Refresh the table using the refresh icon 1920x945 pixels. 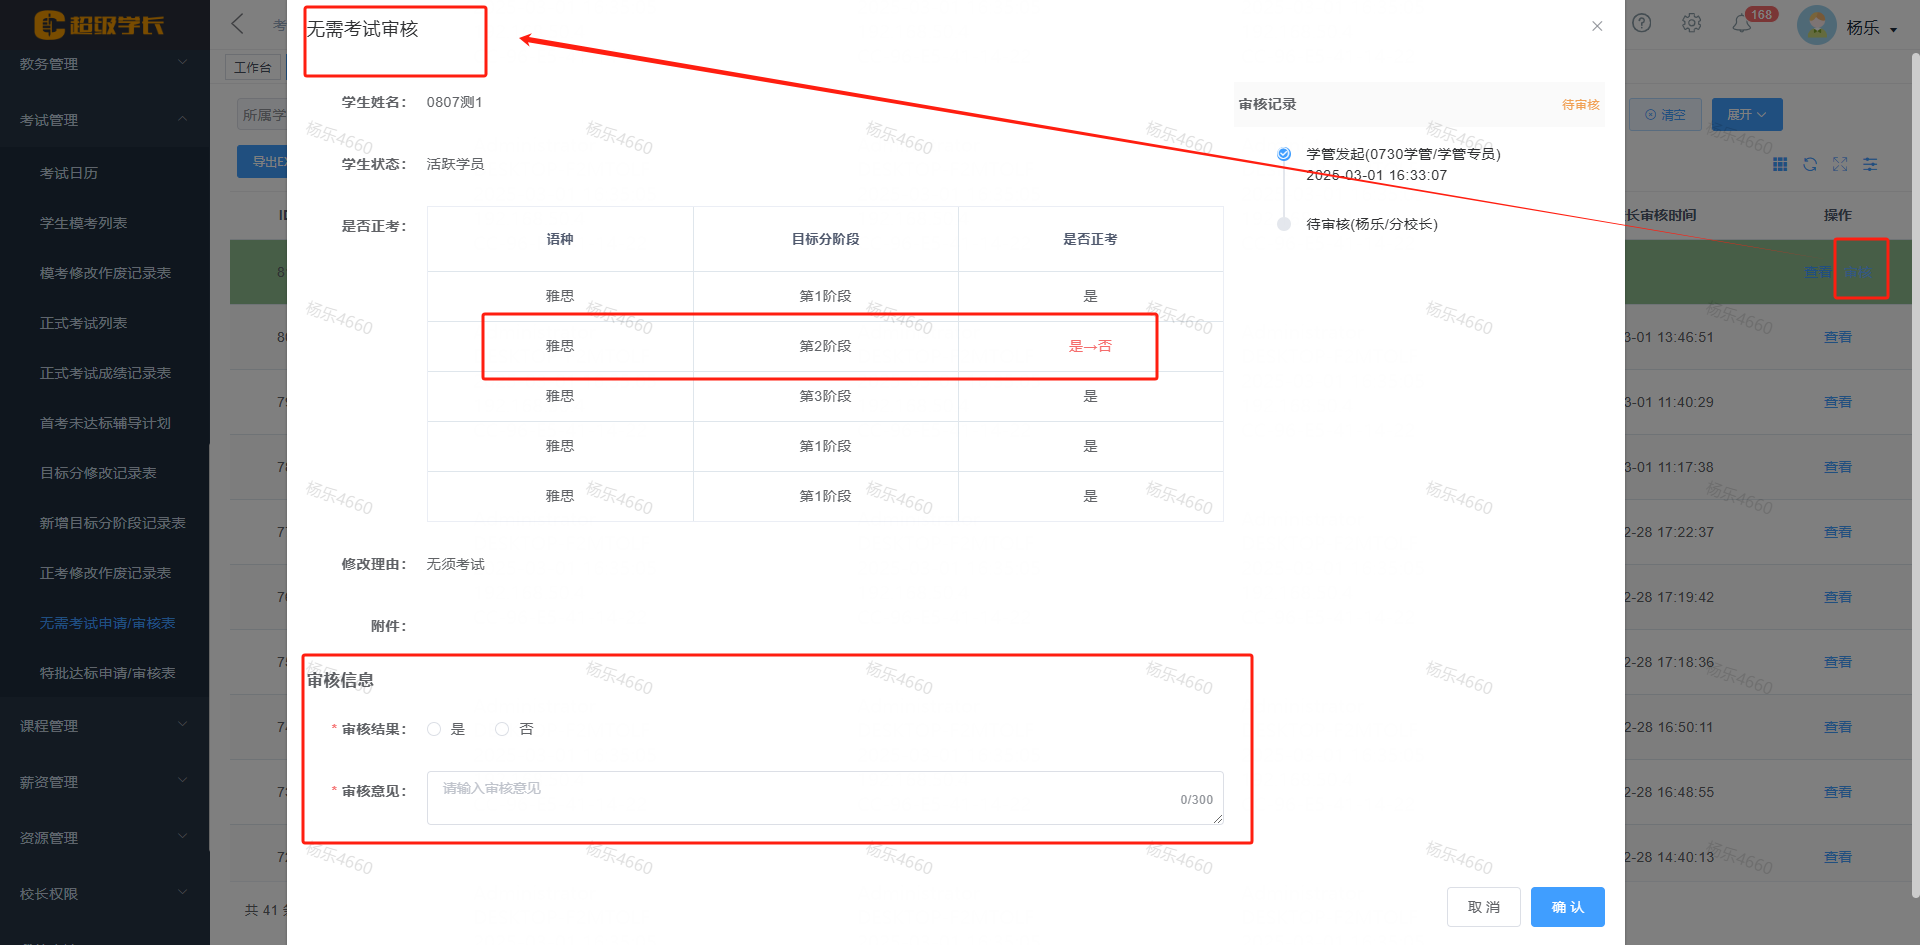pyautogui.click(x=1810, y=164)
